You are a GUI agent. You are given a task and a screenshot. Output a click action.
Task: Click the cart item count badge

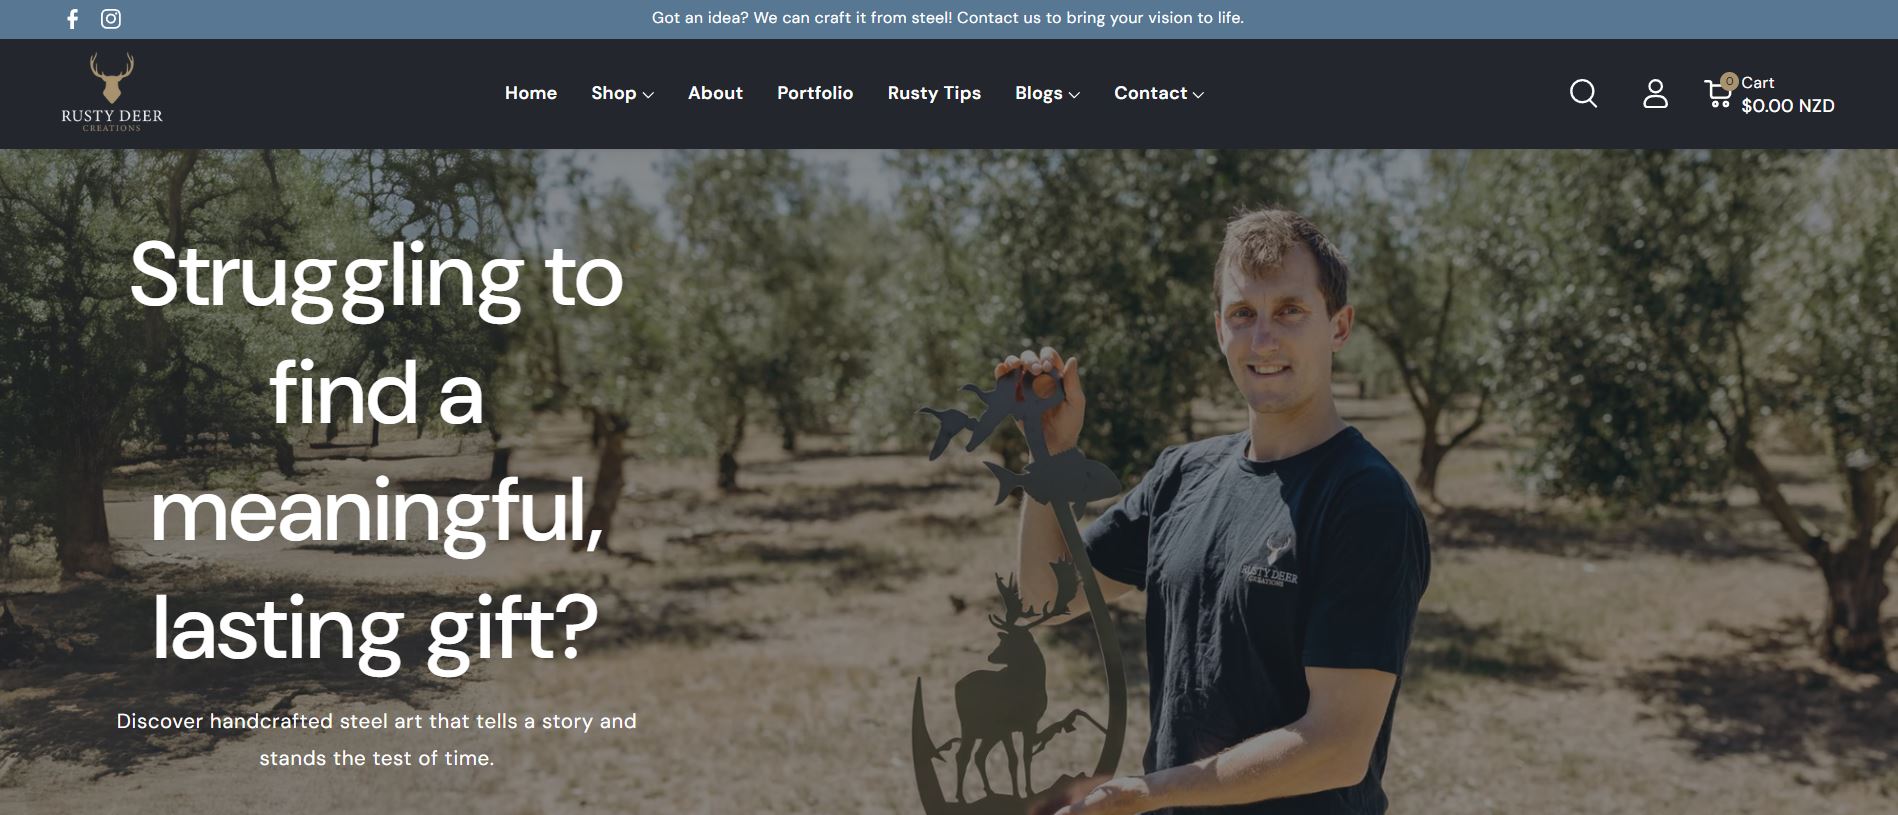[1729, 81]
